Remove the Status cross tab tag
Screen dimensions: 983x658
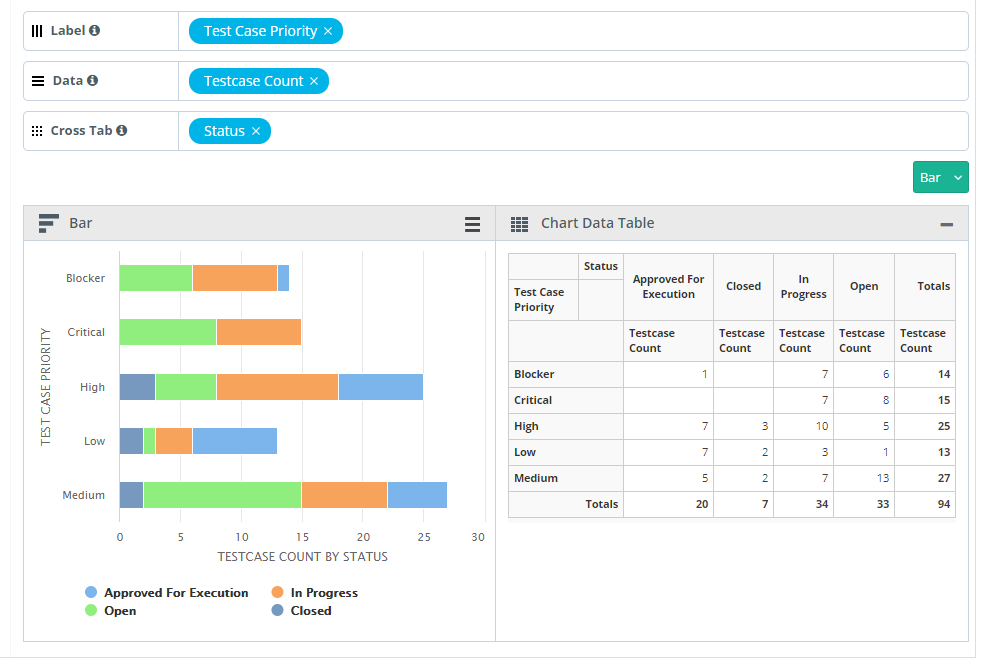click(x=256, y=132)
